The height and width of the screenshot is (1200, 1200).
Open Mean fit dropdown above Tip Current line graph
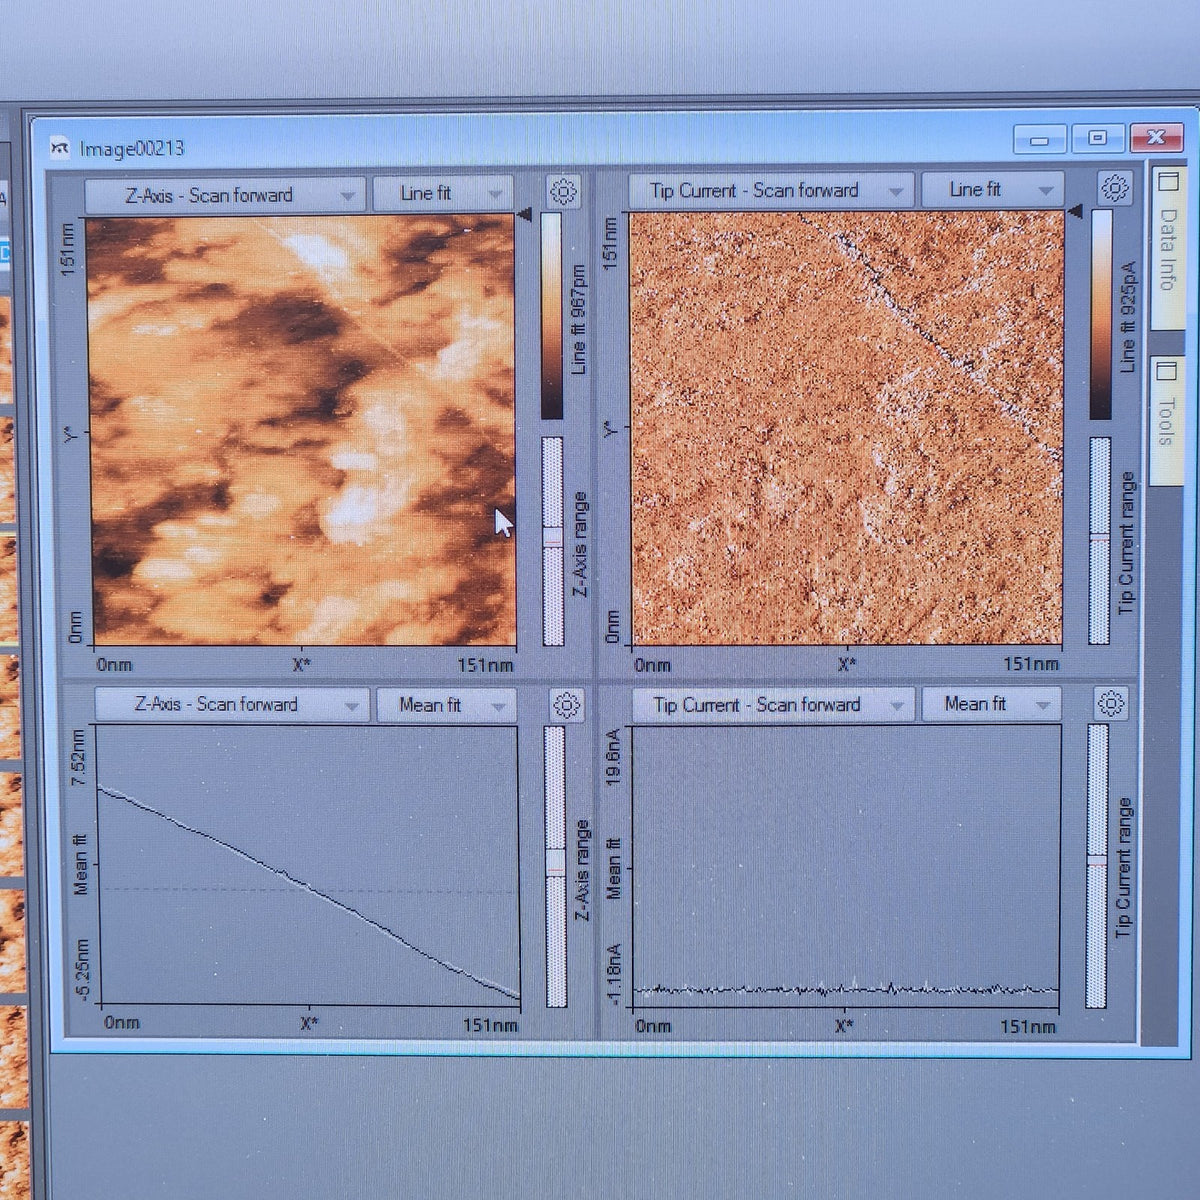click(991, 704)
